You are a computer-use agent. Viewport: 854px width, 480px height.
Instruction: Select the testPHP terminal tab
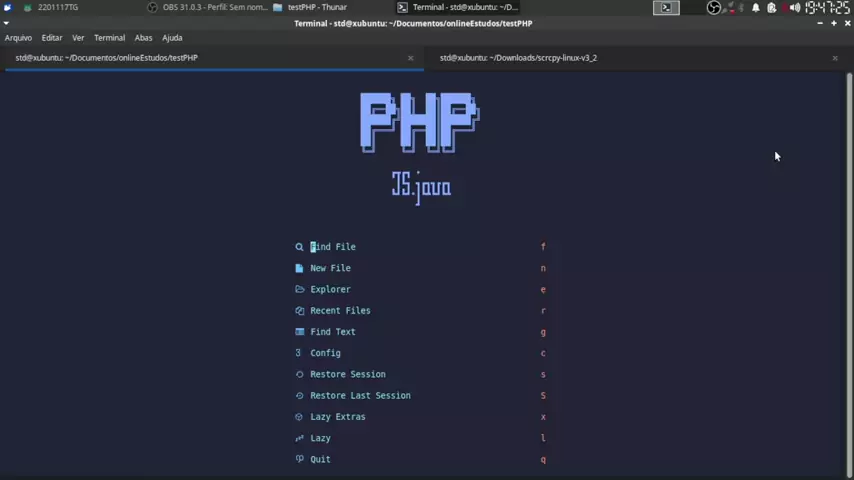point(106,58)
